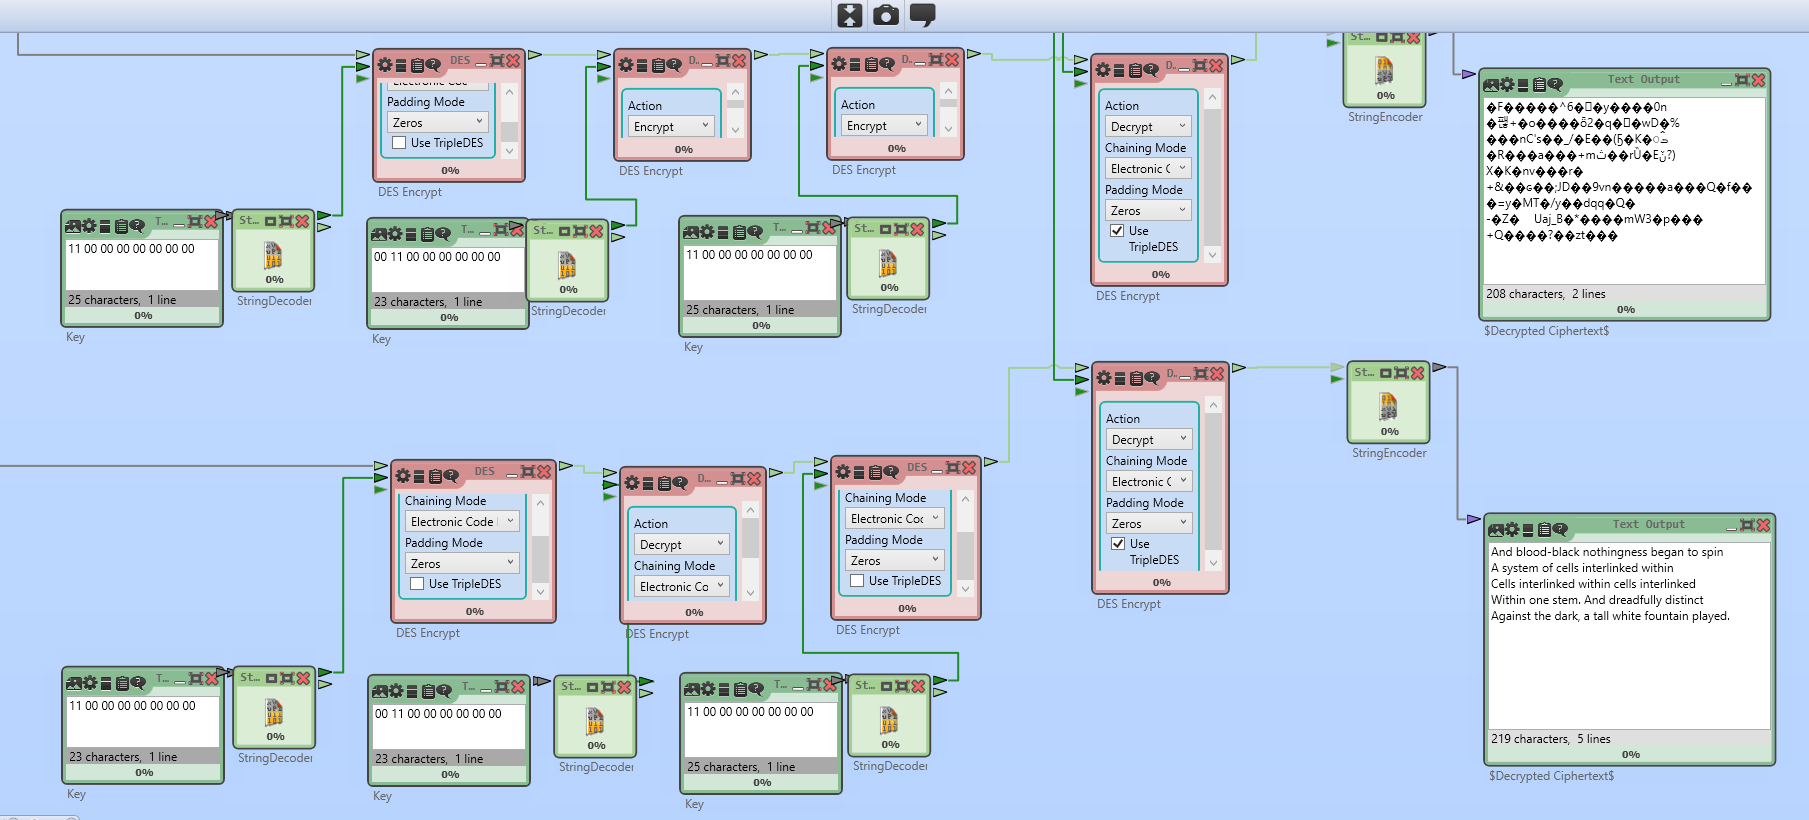Click the purple input connector of poem Text Output
Screen dimensions: 1809x820
(1473, 519)
